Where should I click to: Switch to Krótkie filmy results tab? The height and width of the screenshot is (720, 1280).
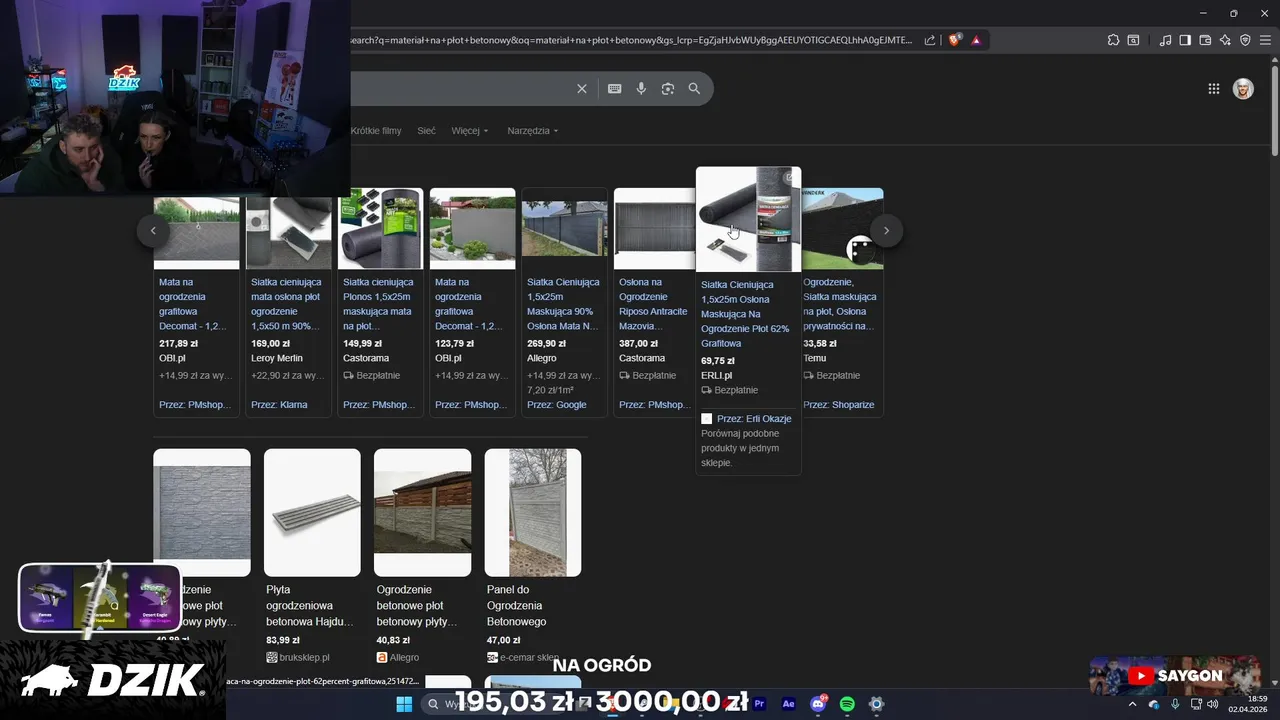[x=376, y=131]
